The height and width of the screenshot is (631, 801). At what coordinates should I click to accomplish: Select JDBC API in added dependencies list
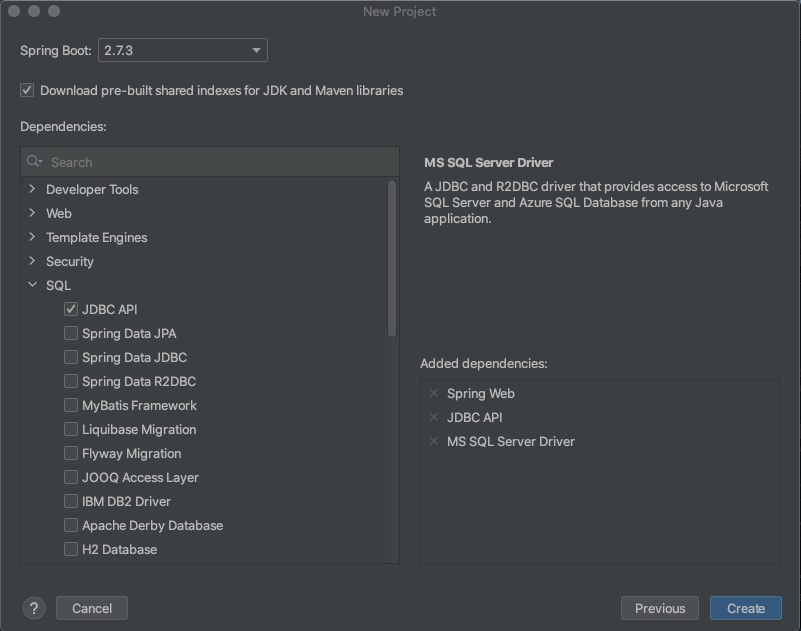click(475, 417)
